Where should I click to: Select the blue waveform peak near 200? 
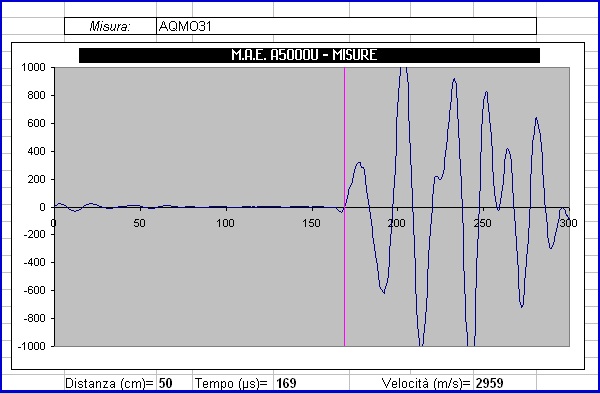point(404,72)
